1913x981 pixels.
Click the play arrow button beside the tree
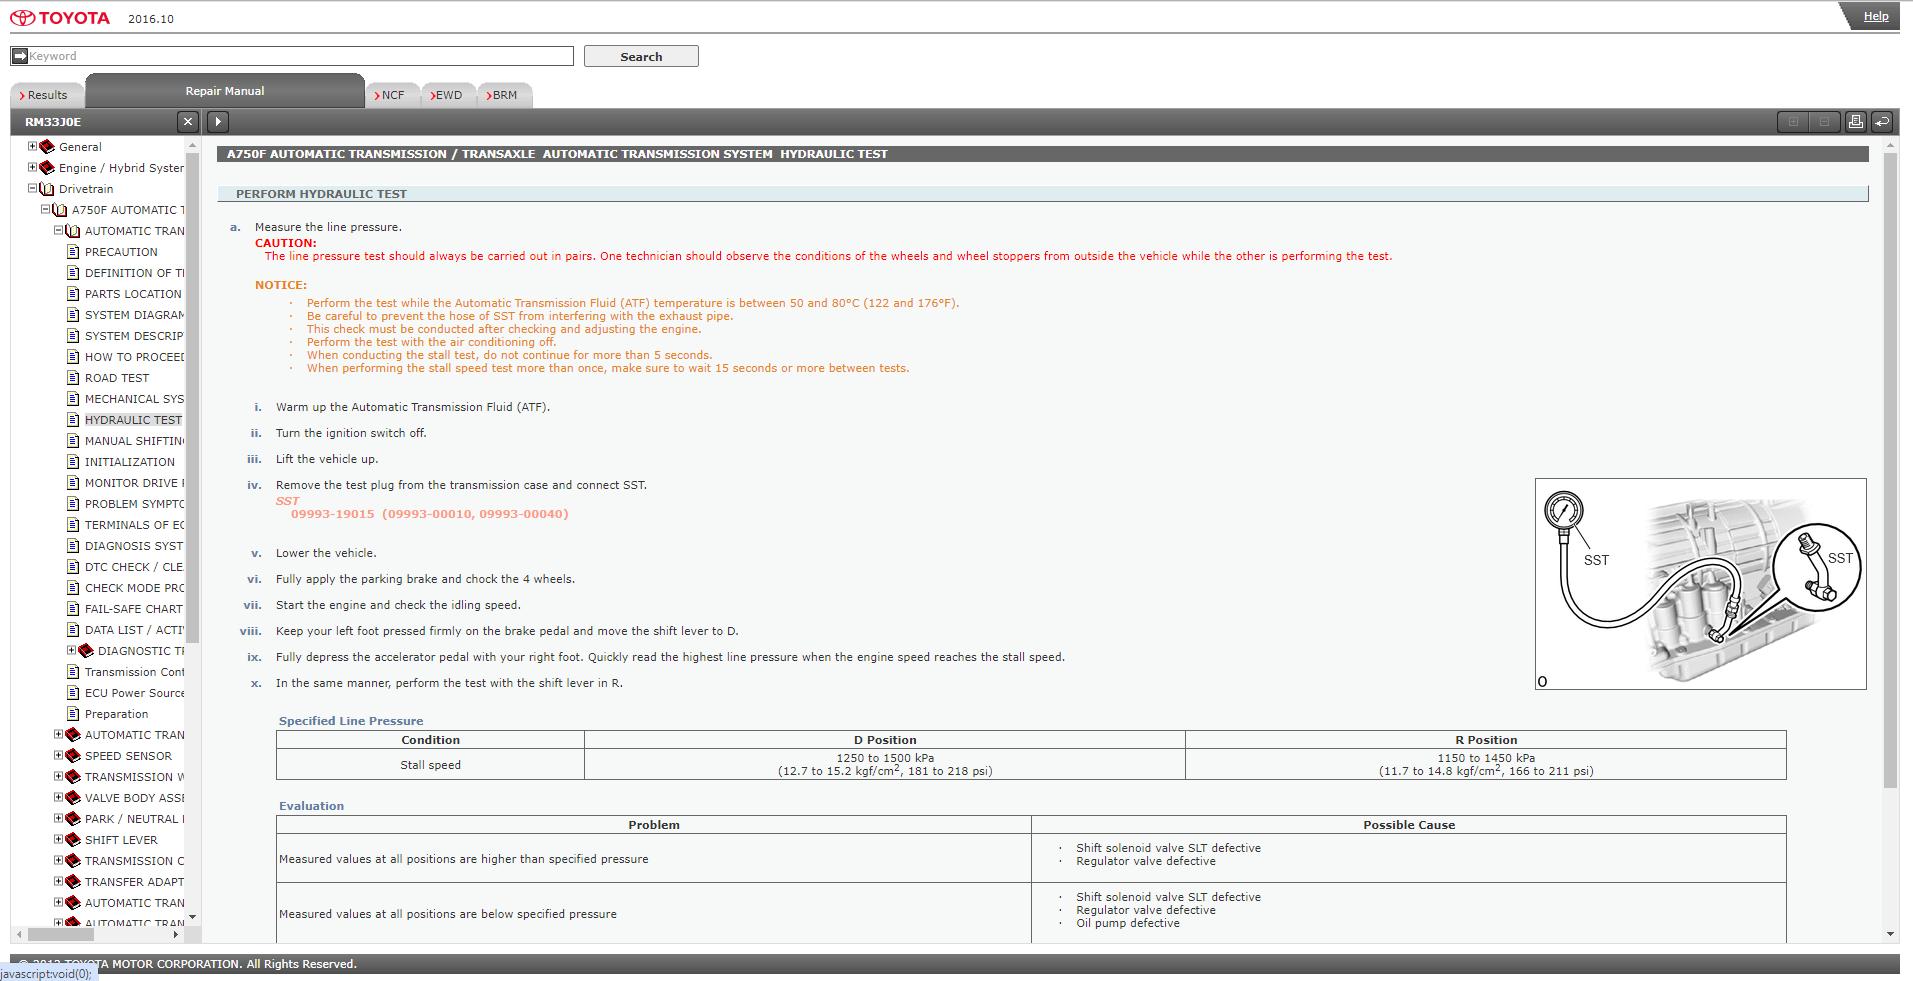218,122
